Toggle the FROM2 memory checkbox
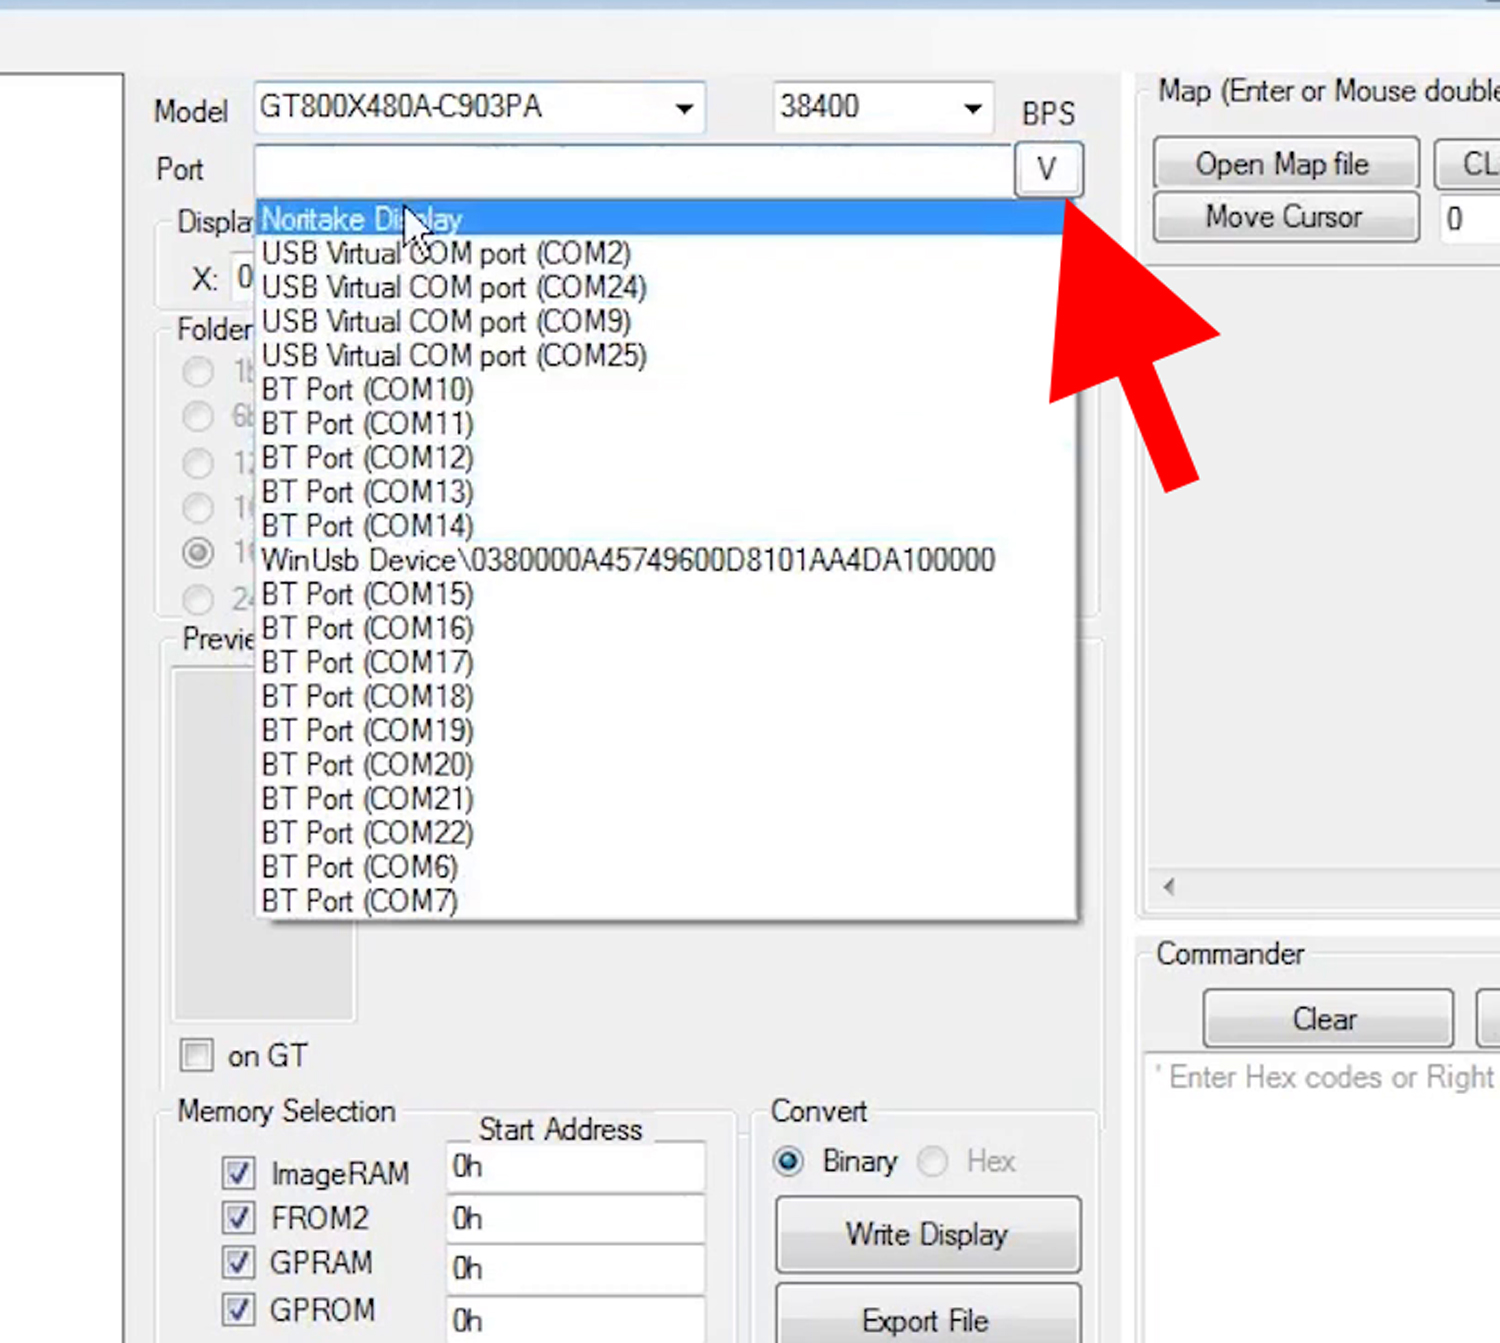The height and width of the screenshot is (1343, 1500). (238, 1218)
